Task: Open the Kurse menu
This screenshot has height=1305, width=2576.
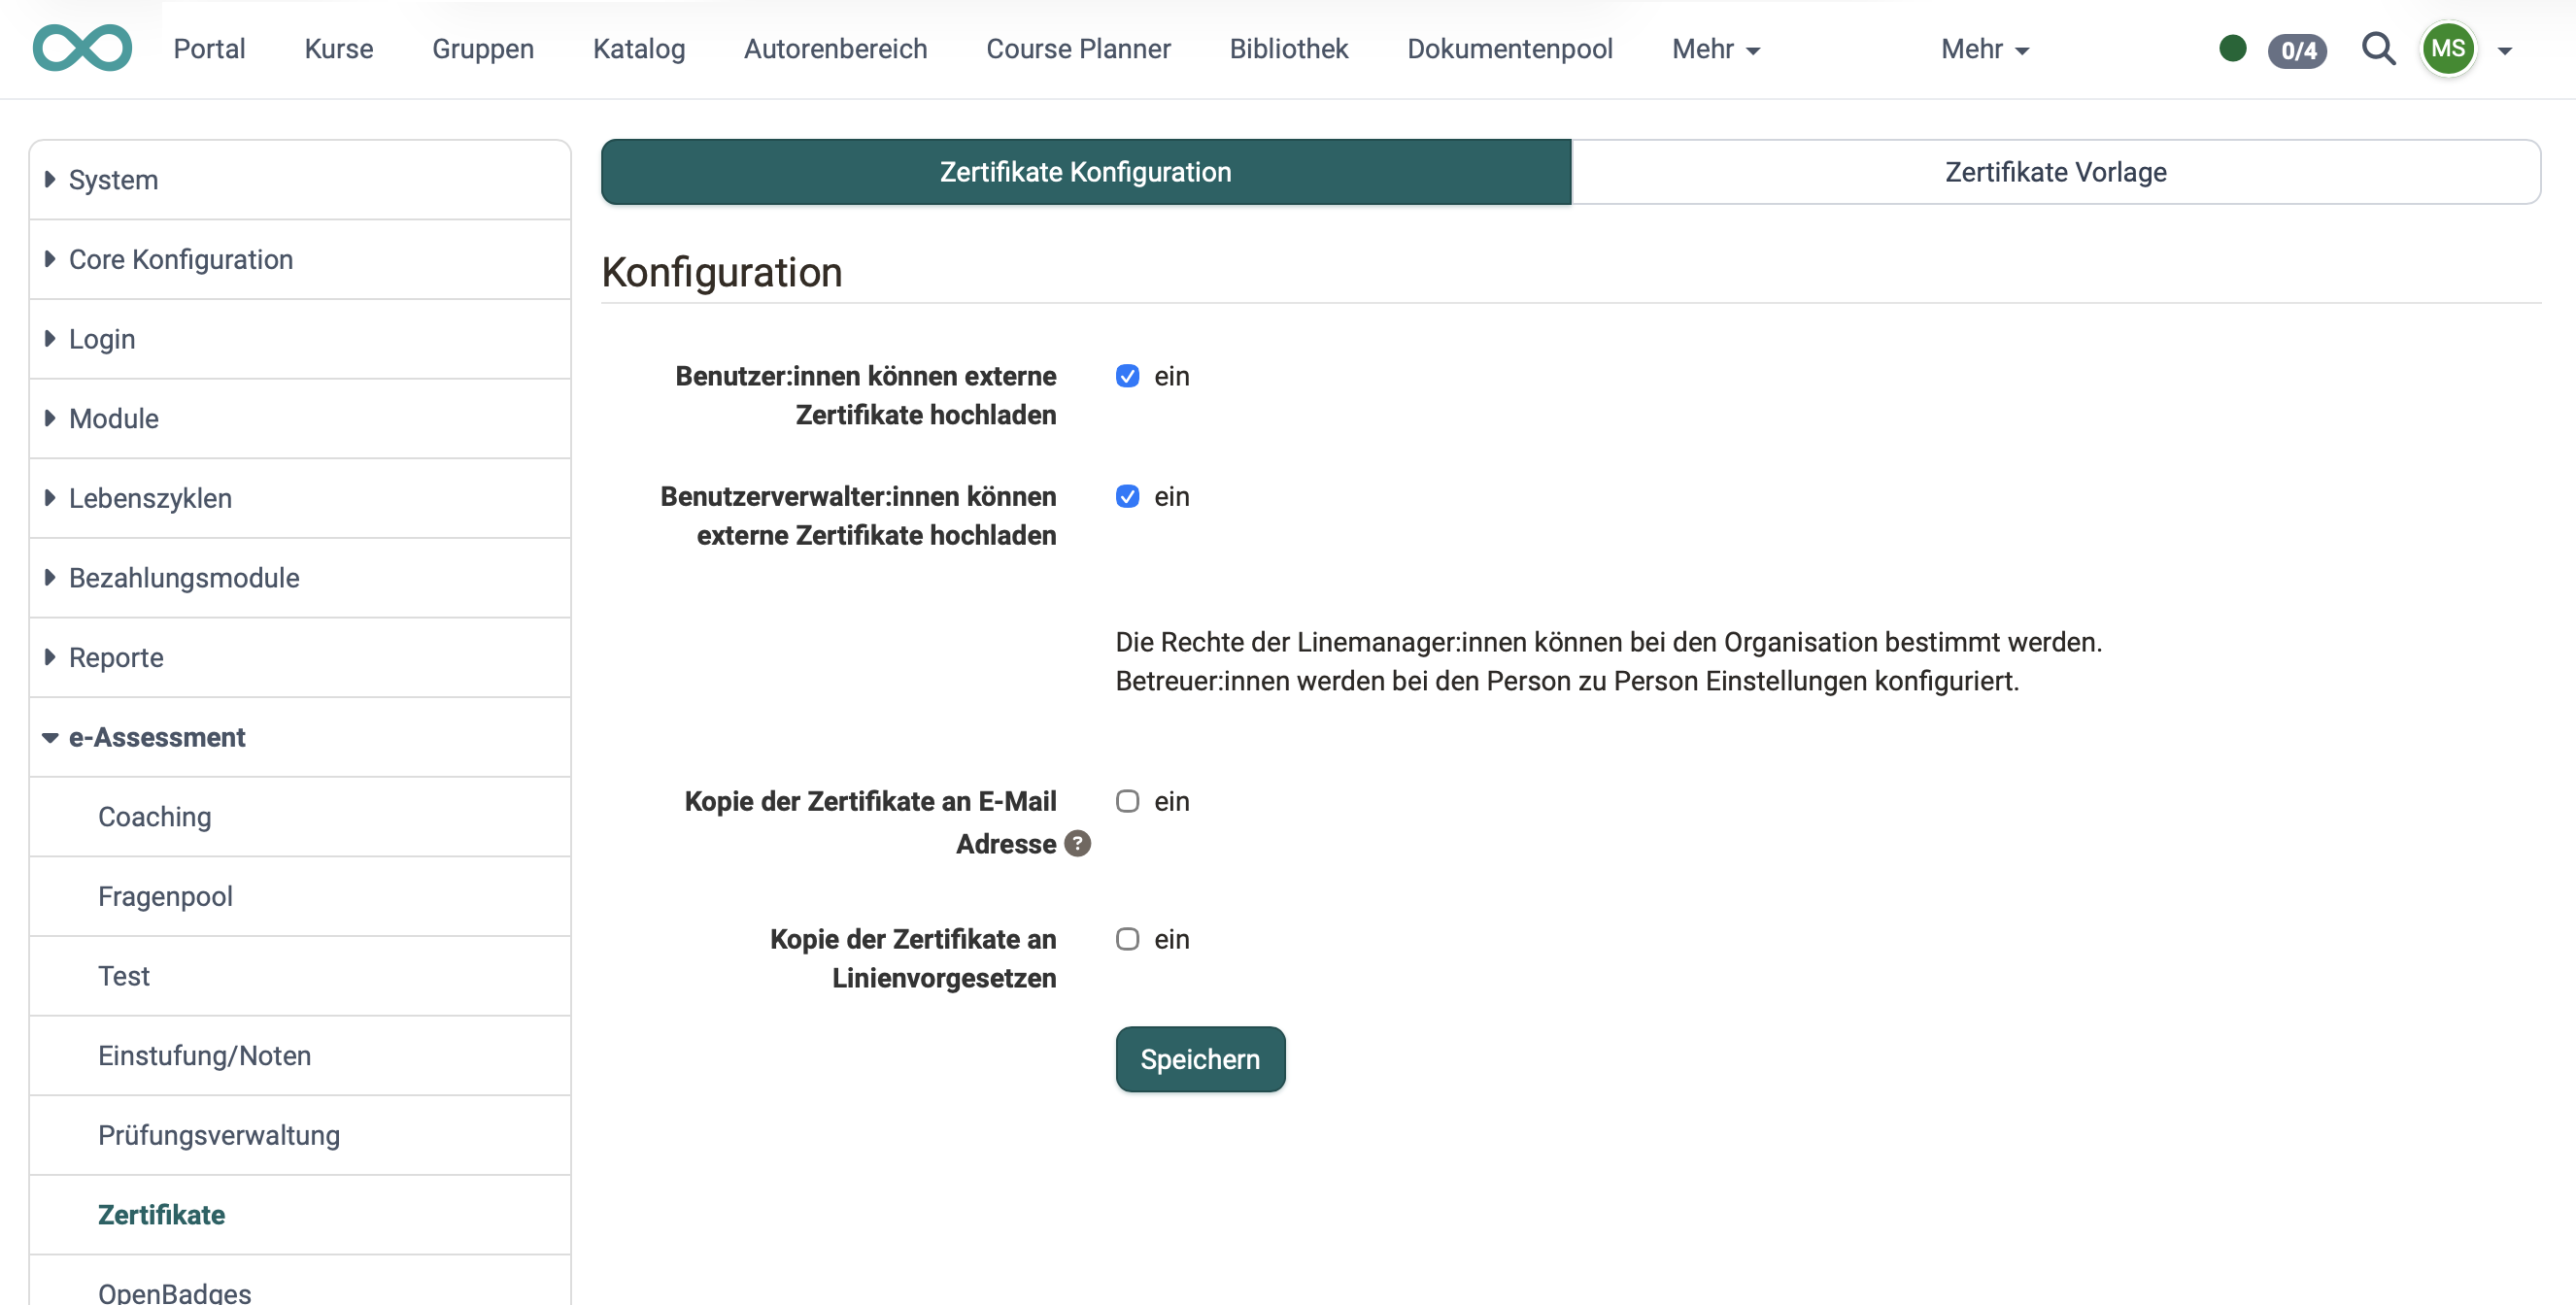Action: pos(338,48)
